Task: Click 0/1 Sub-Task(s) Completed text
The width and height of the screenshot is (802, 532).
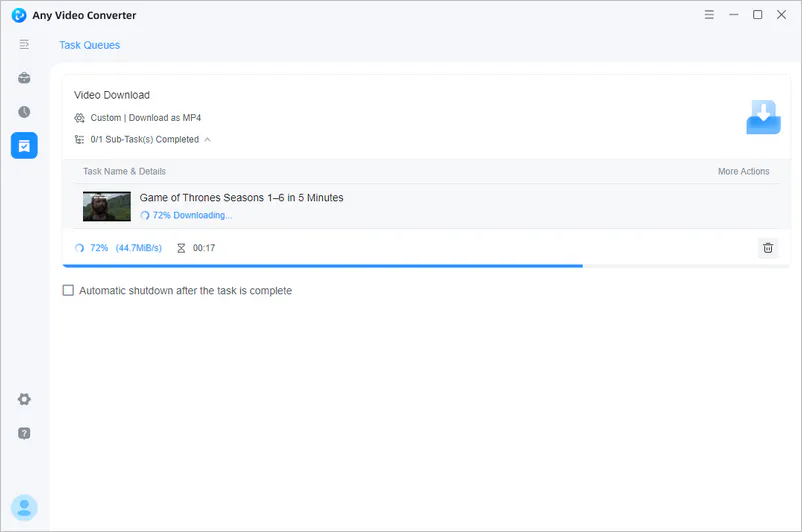Action: (x=145, y=140)
